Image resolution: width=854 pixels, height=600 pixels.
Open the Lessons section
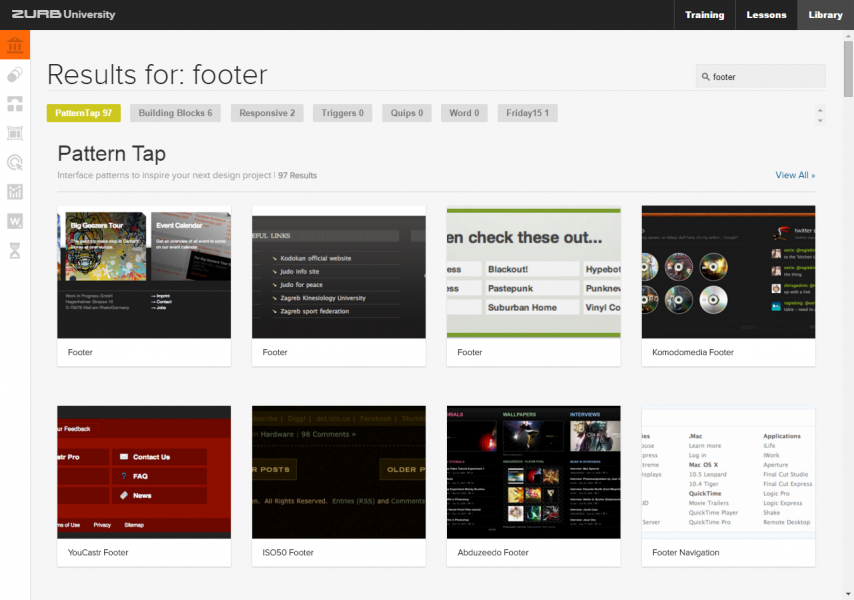click(766, 15)
